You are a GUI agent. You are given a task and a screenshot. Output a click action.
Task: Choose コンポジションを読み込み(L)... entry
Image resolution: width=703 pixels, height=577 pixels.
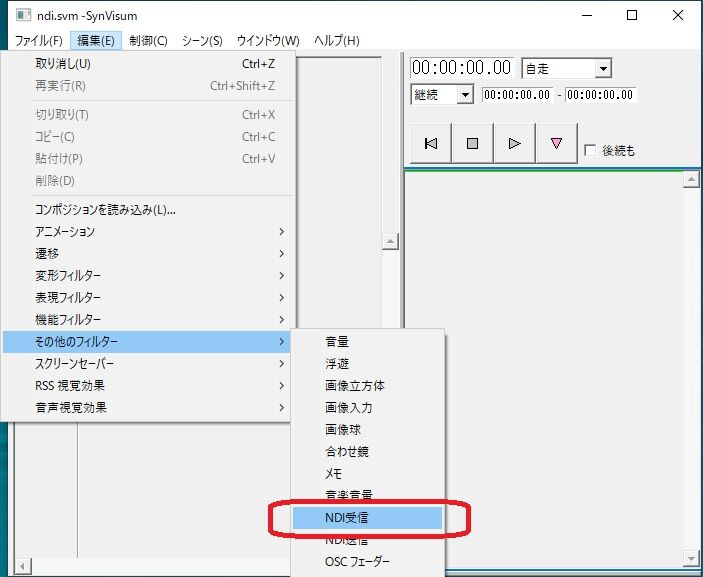click(148, 209)
